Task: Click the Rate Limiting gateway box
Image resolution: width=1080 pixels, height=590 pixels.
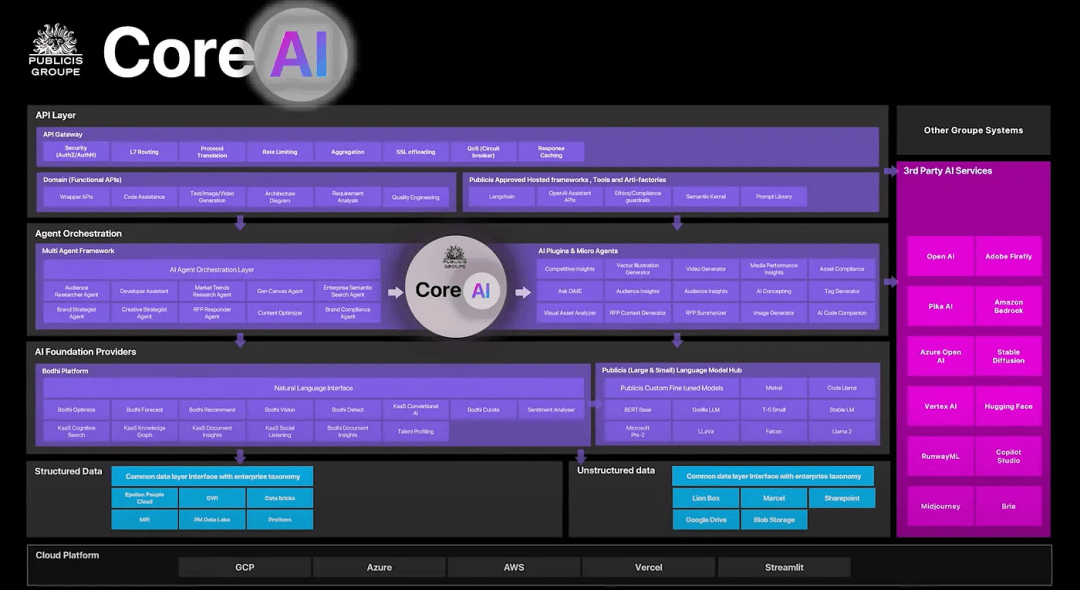Action: [279, 152]
